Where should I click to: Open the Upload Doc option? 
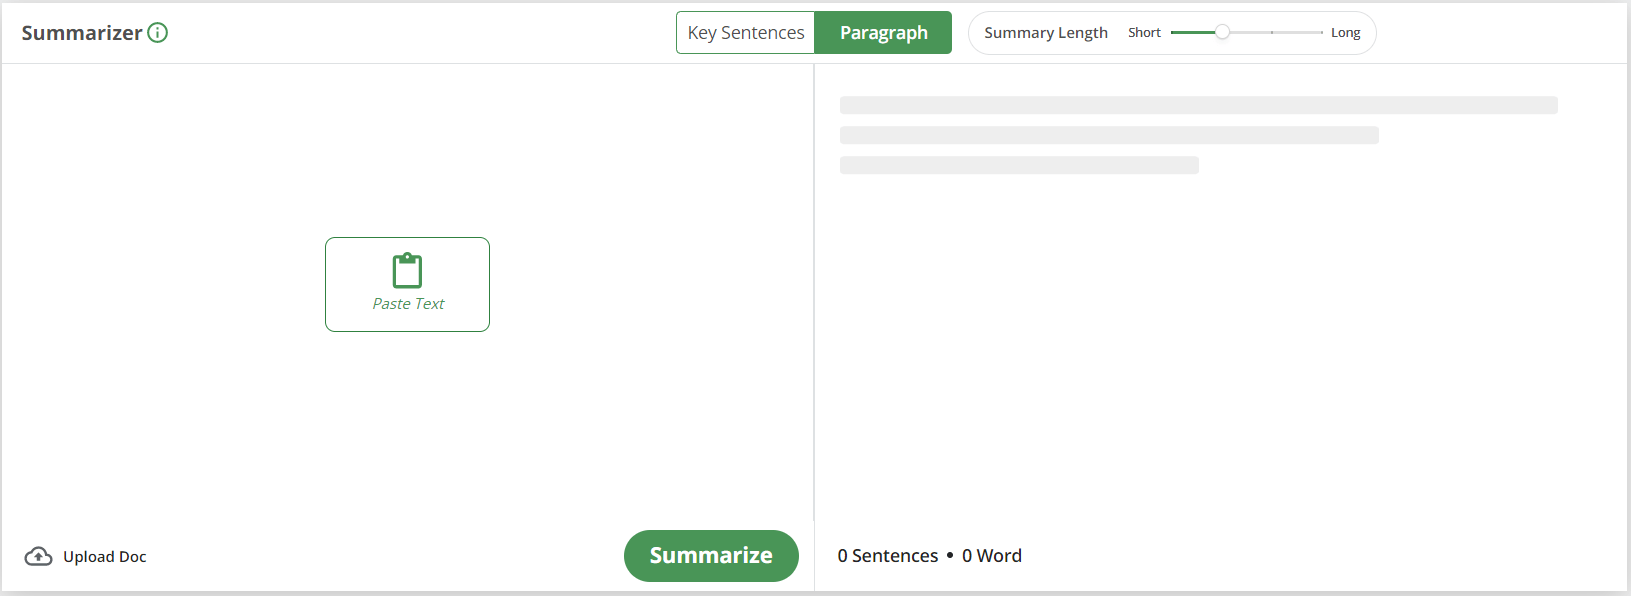pyautogui.click(x=104, y=556)
